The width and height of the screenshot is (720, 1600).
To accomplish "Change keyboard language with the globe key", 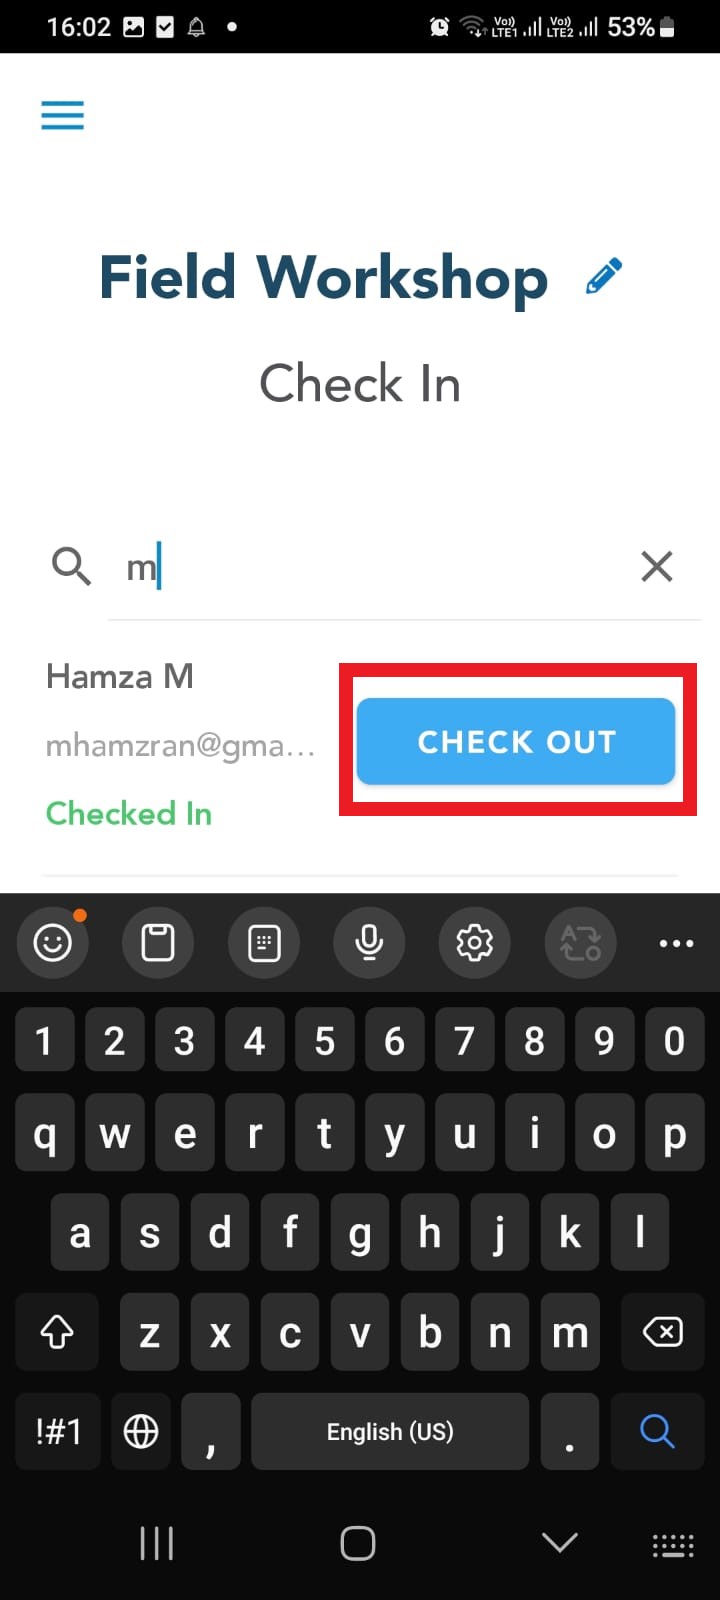I will 141,1431.
